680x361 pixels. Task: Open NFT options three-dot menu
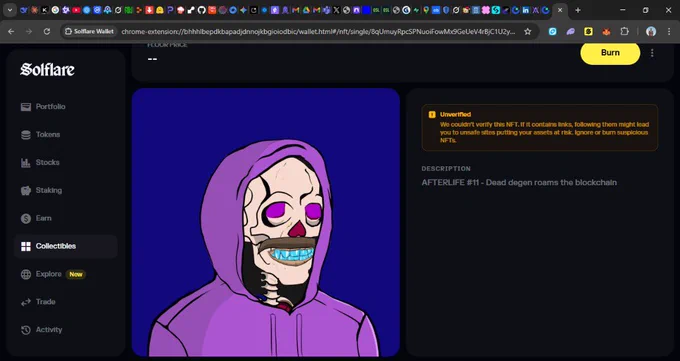click(652, 53)
